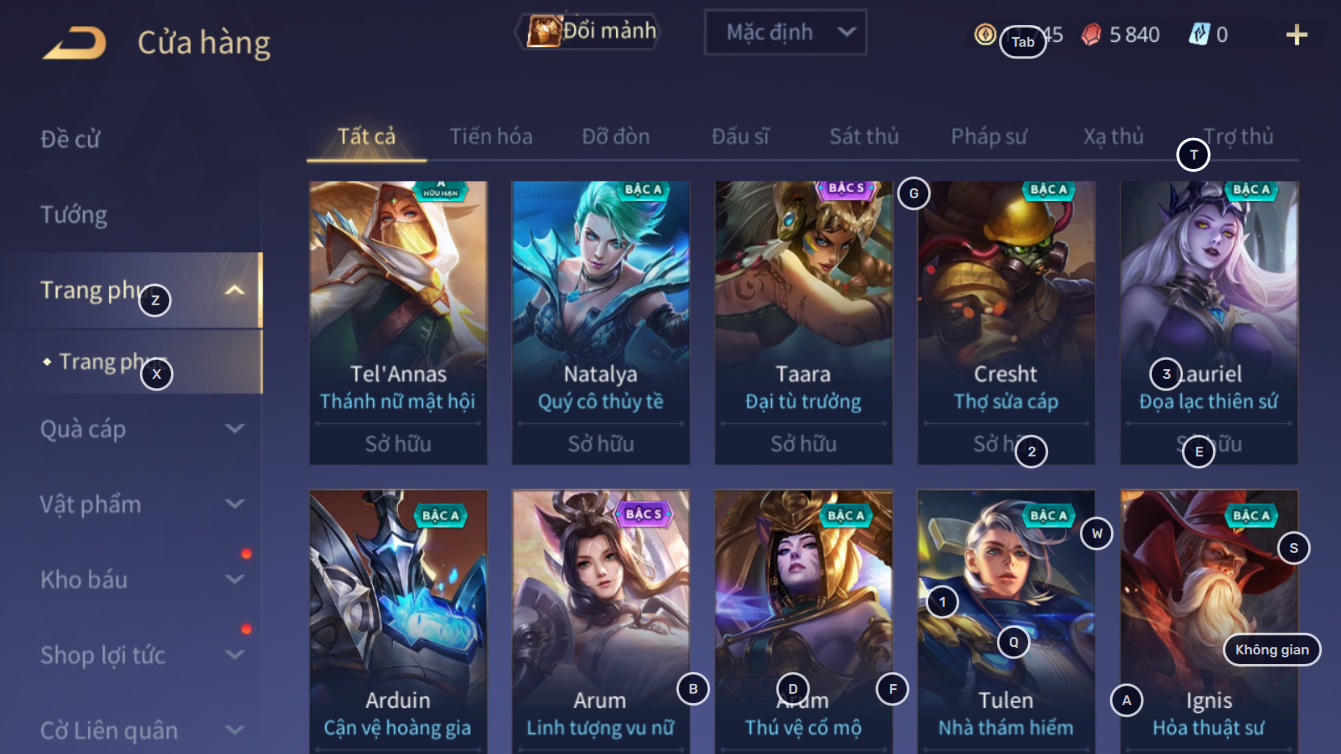Switch to the Sát thủ tab

864,137
